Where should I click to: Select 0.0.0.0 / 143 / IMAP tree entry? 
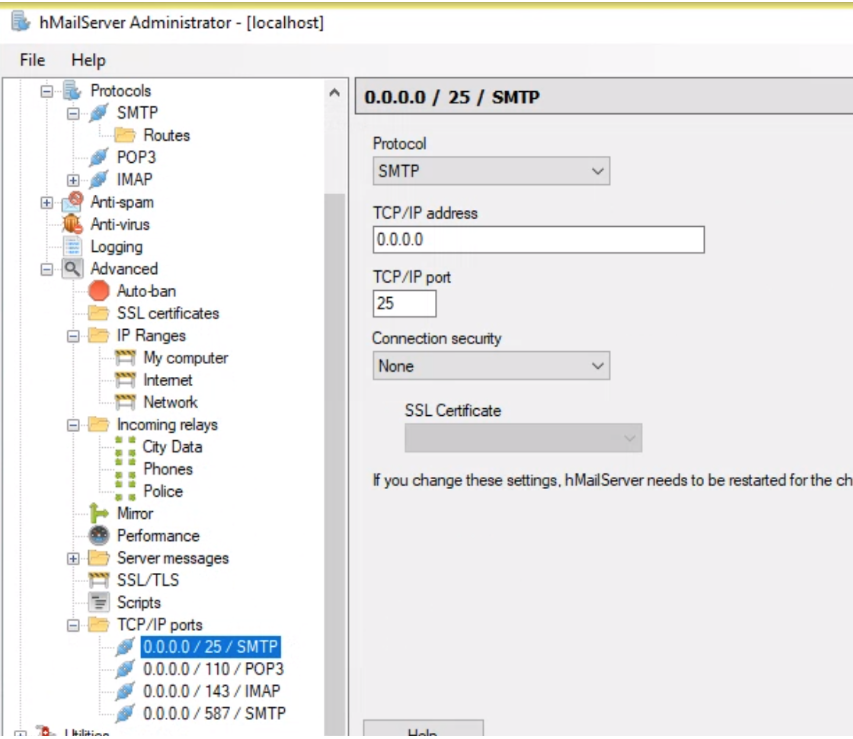tap(212, 691)
